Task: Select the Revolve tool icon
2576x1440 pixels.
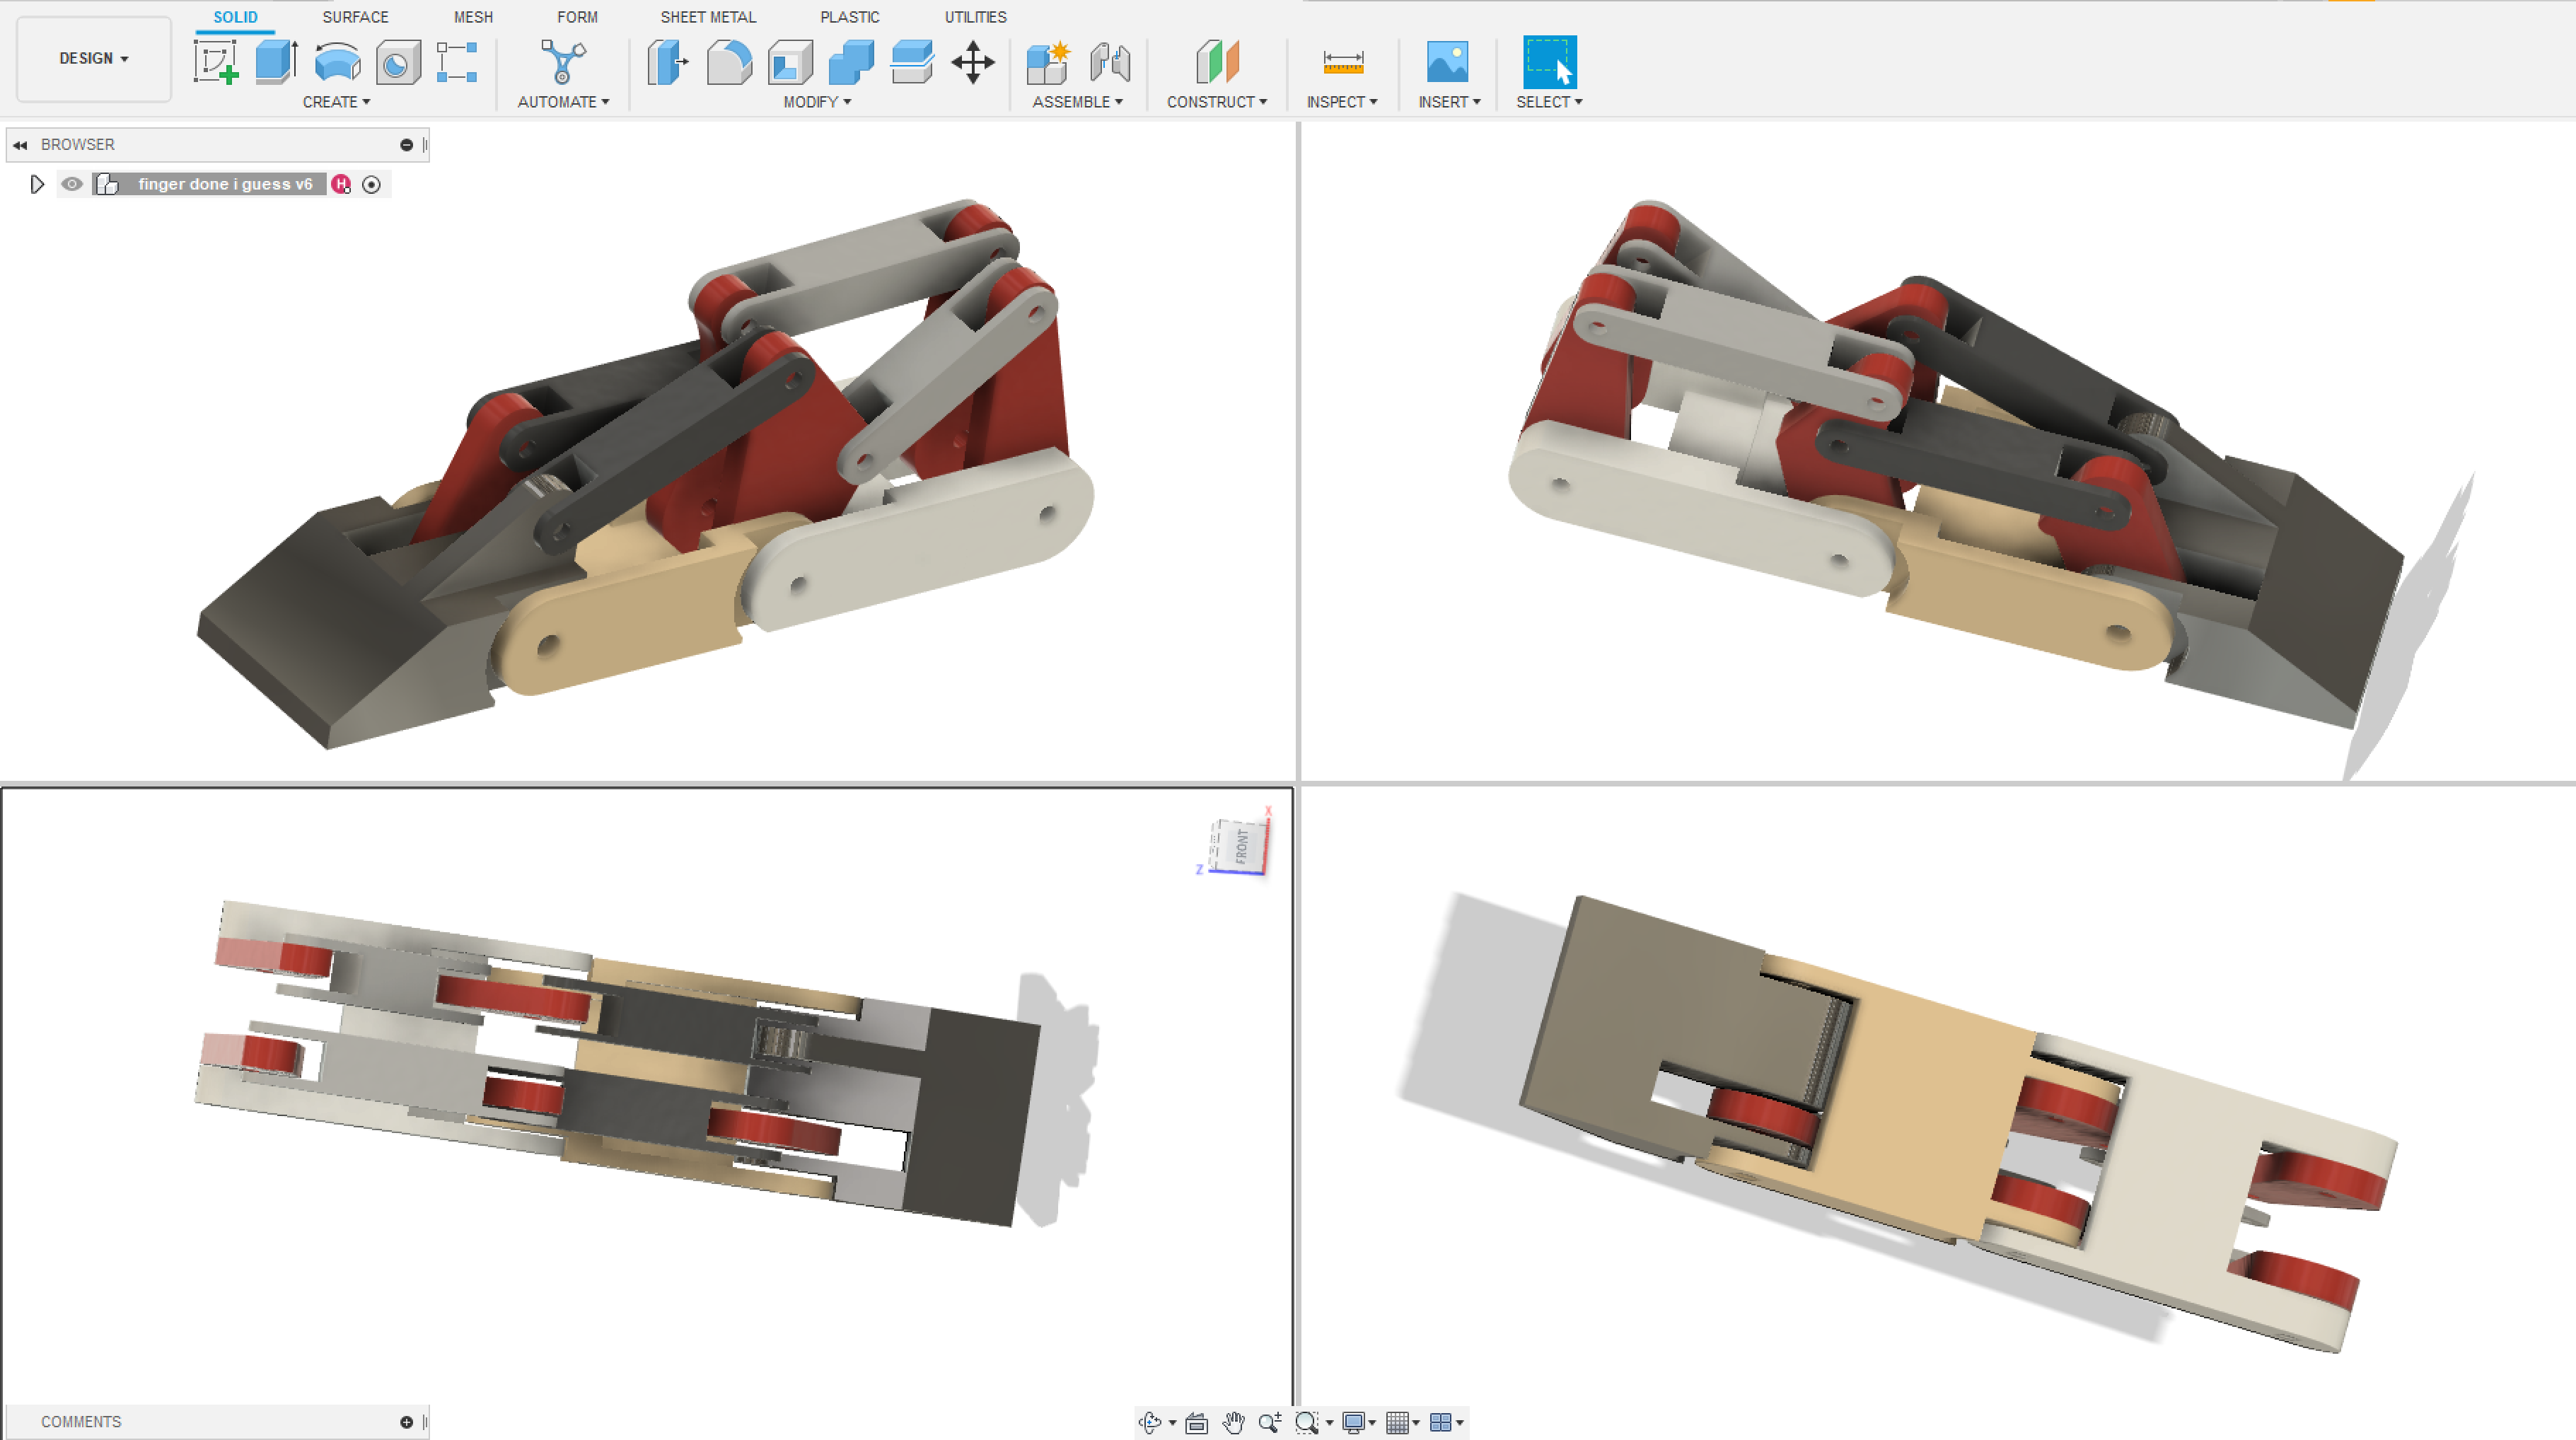Action: pyautogui.click(x=337, y=62)
